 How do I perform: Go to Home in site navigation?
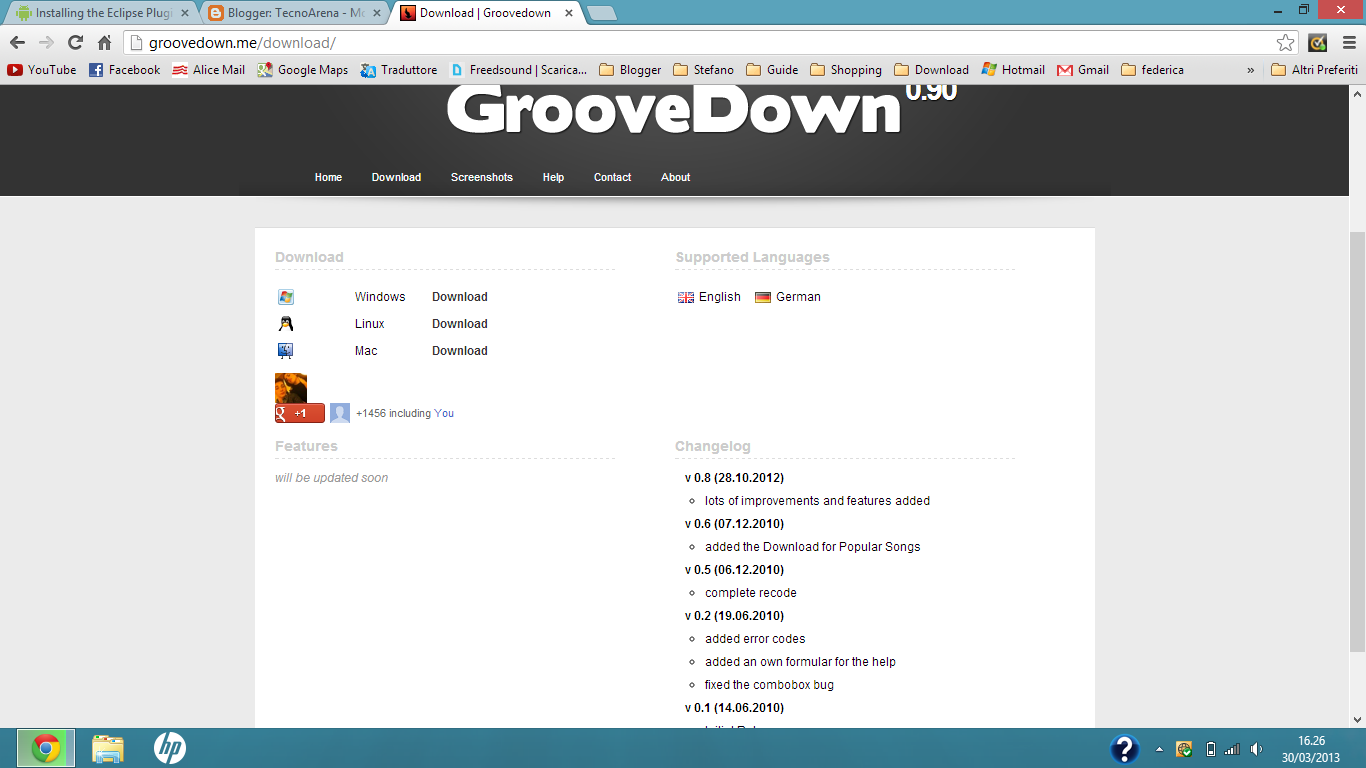pyautogui.click(x=328, y=177)
